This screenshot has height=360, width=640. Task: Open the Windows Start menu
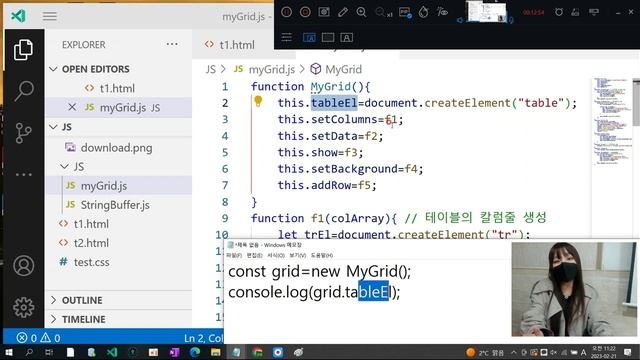8,352
